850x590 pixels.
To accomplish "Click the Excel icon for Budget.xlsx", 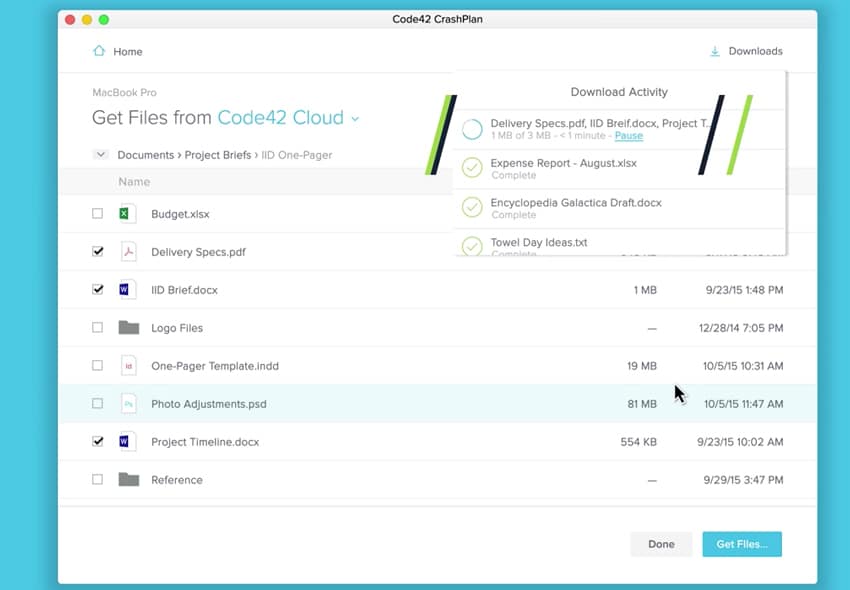I will (127, 214).
